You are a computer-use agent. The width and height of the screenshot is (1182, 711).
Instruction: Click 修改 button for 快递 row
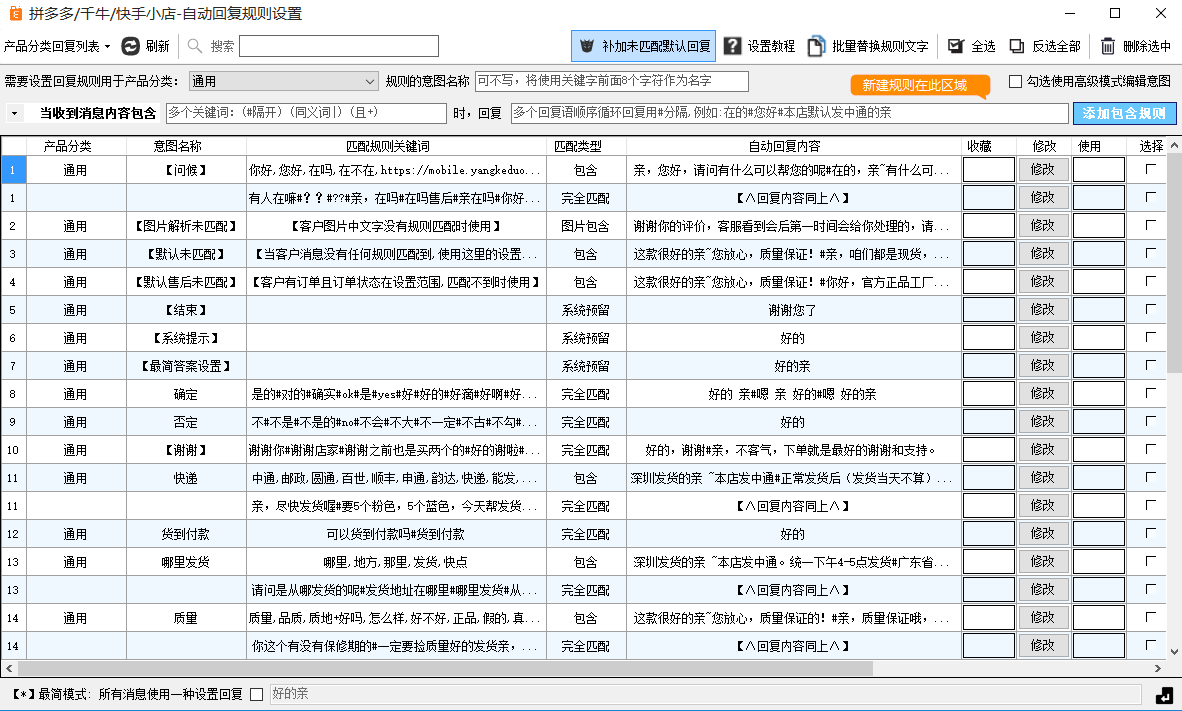(x=1043, y=477)
